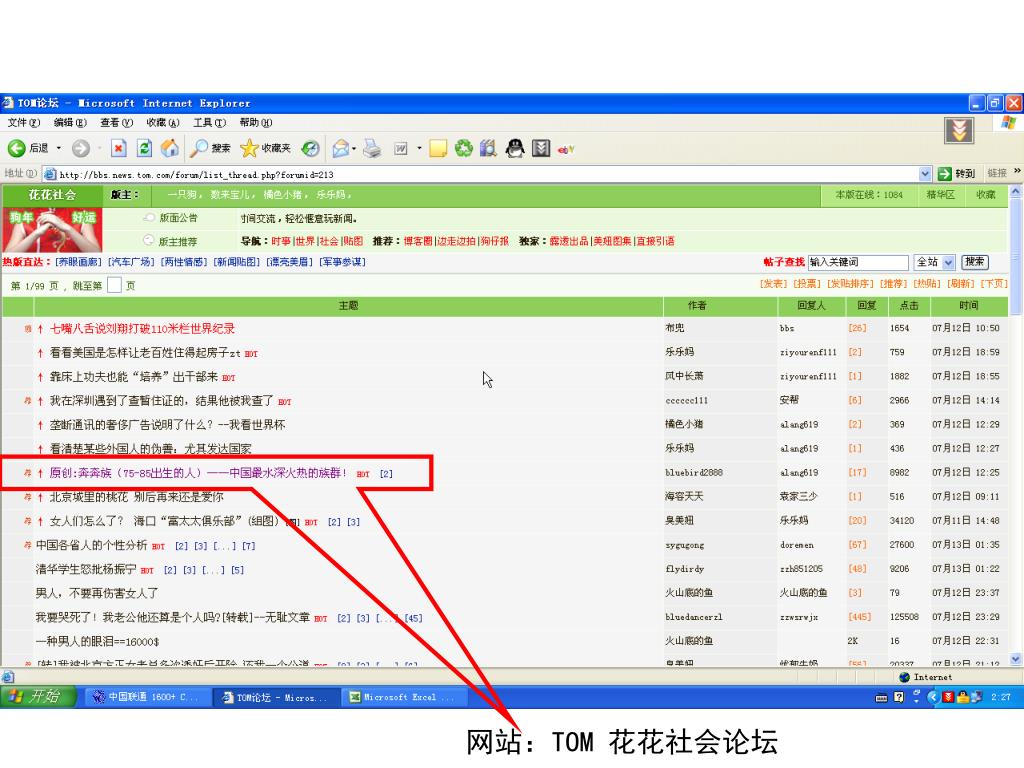Image resolution: width=1024 pixels, height=768 pixels.
Task: Open thread 七嘴八舌说刘翔打破110米栏世界纪录
Action: (x=142, y=328)
